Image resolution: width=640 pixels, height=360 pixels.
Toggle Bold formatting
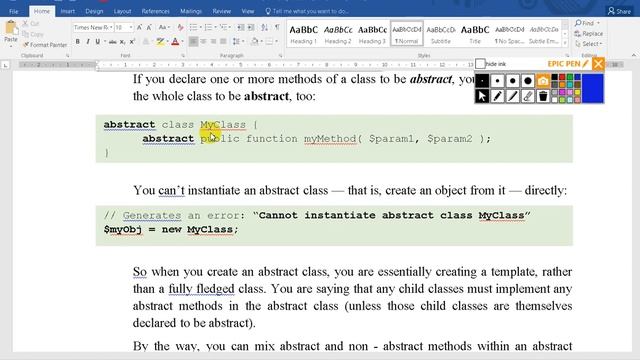(78, 42)
